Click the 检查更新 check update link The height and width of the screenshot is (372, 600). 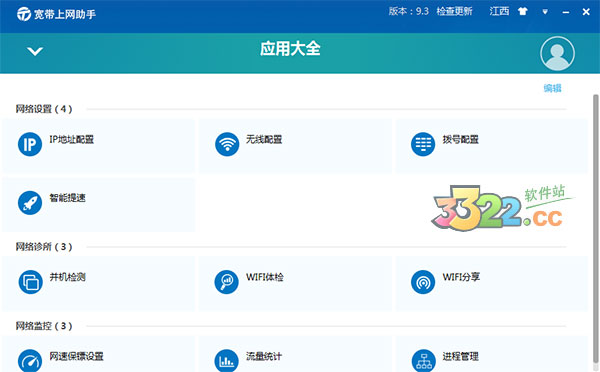454,11
